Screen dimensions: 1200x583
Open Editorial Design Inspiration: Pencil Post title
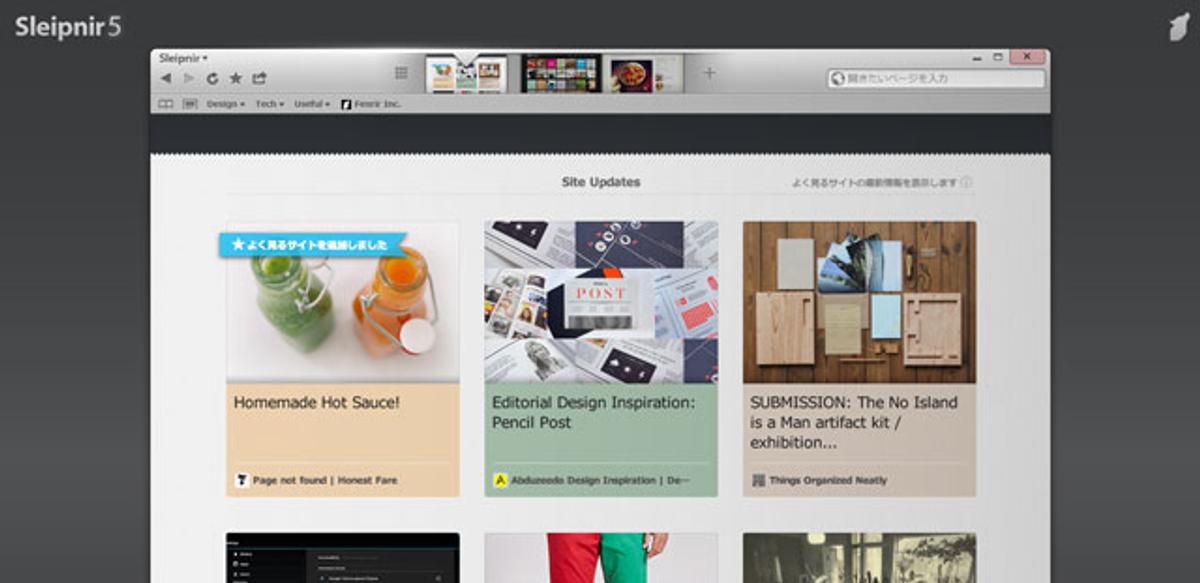tap(593, 412)
